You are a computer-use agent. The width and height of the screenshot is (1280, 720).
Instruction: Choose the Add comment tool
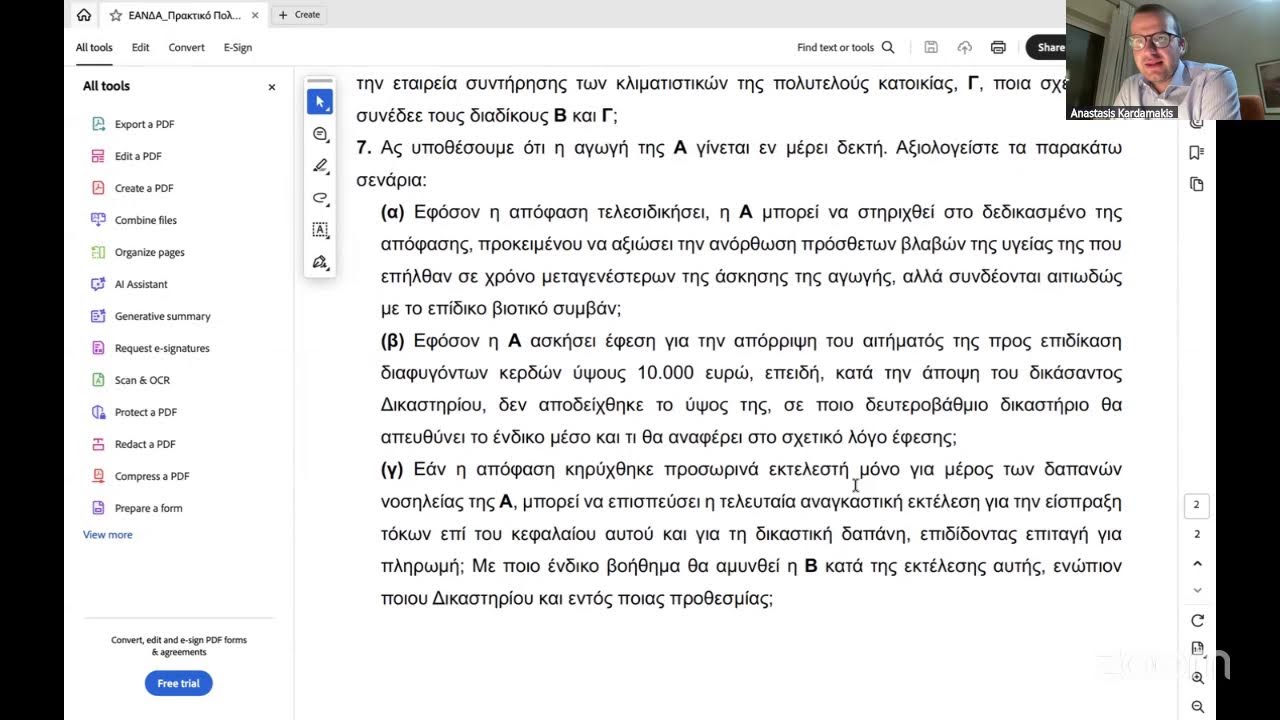(x=320, y=134)
